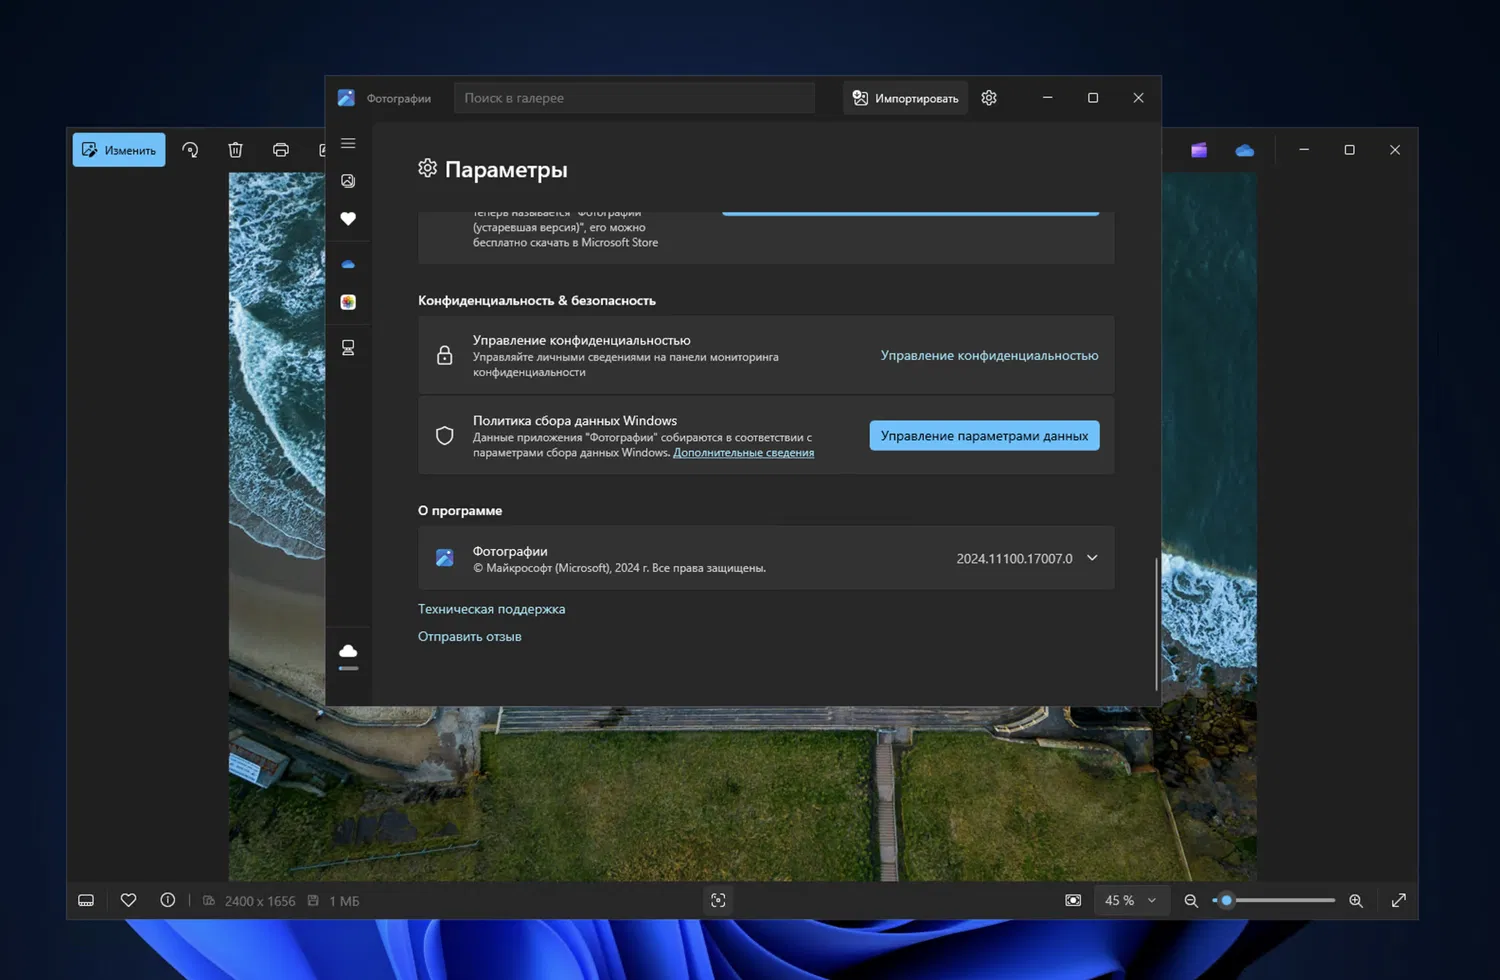
Task: Click the rotate image icon in toolbar
Action: [x=190, y=150]
